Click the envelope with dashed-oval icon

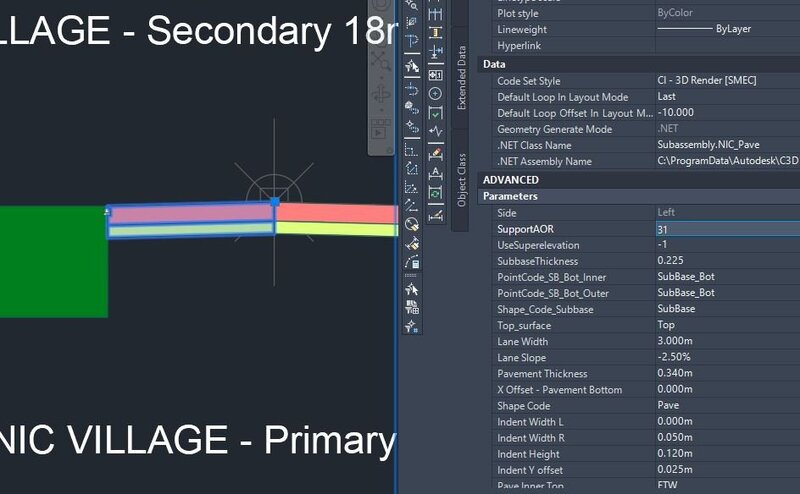click(x=411, y=108)
